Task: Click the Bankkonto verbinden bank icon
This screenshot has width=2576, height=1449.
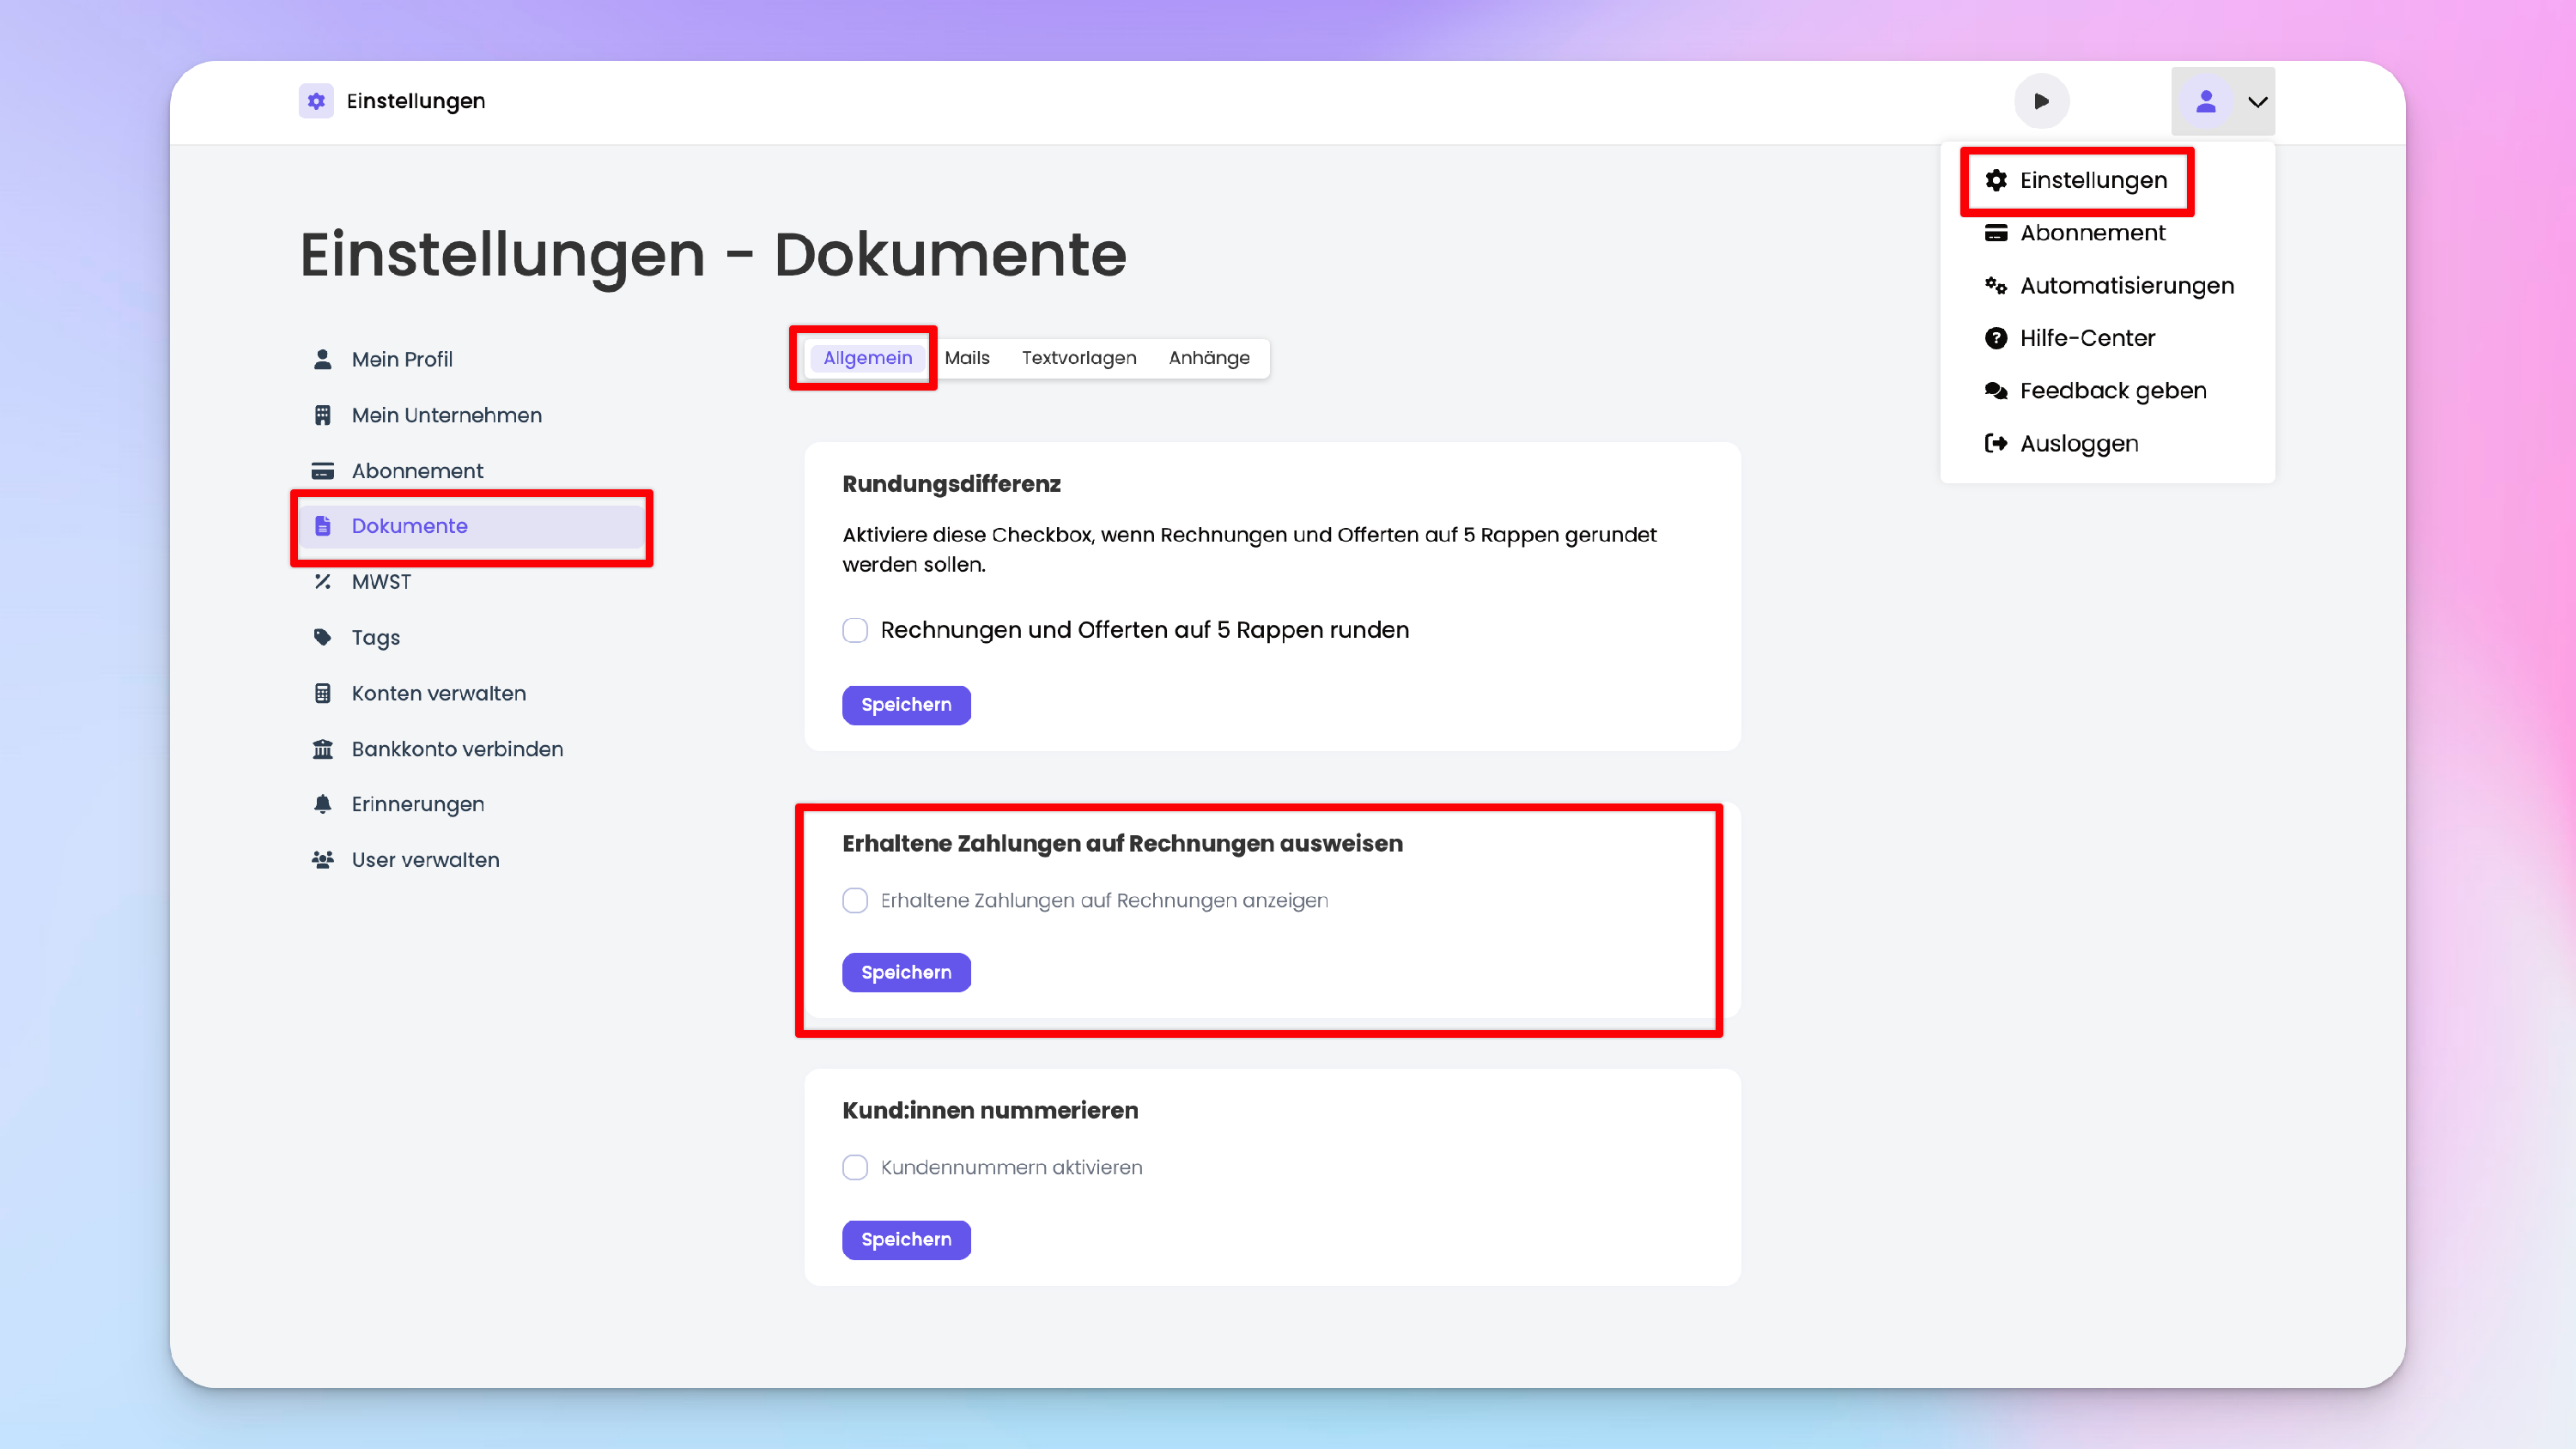Action: [x=322, y=749]
